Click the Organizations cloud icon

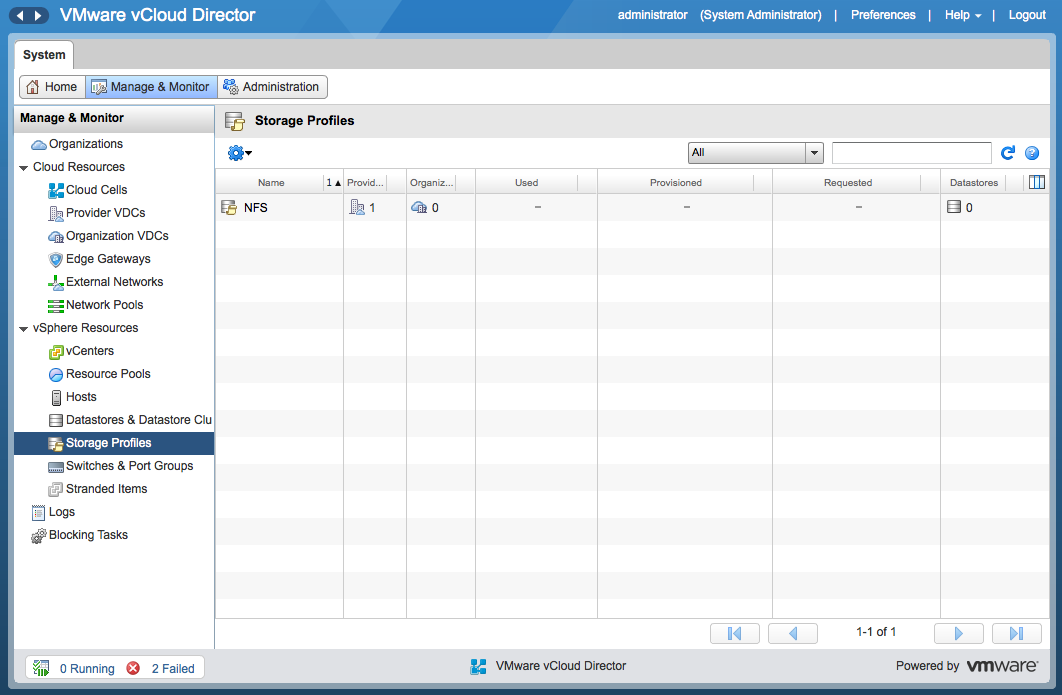pyautogui.click(x=39, y=144)
